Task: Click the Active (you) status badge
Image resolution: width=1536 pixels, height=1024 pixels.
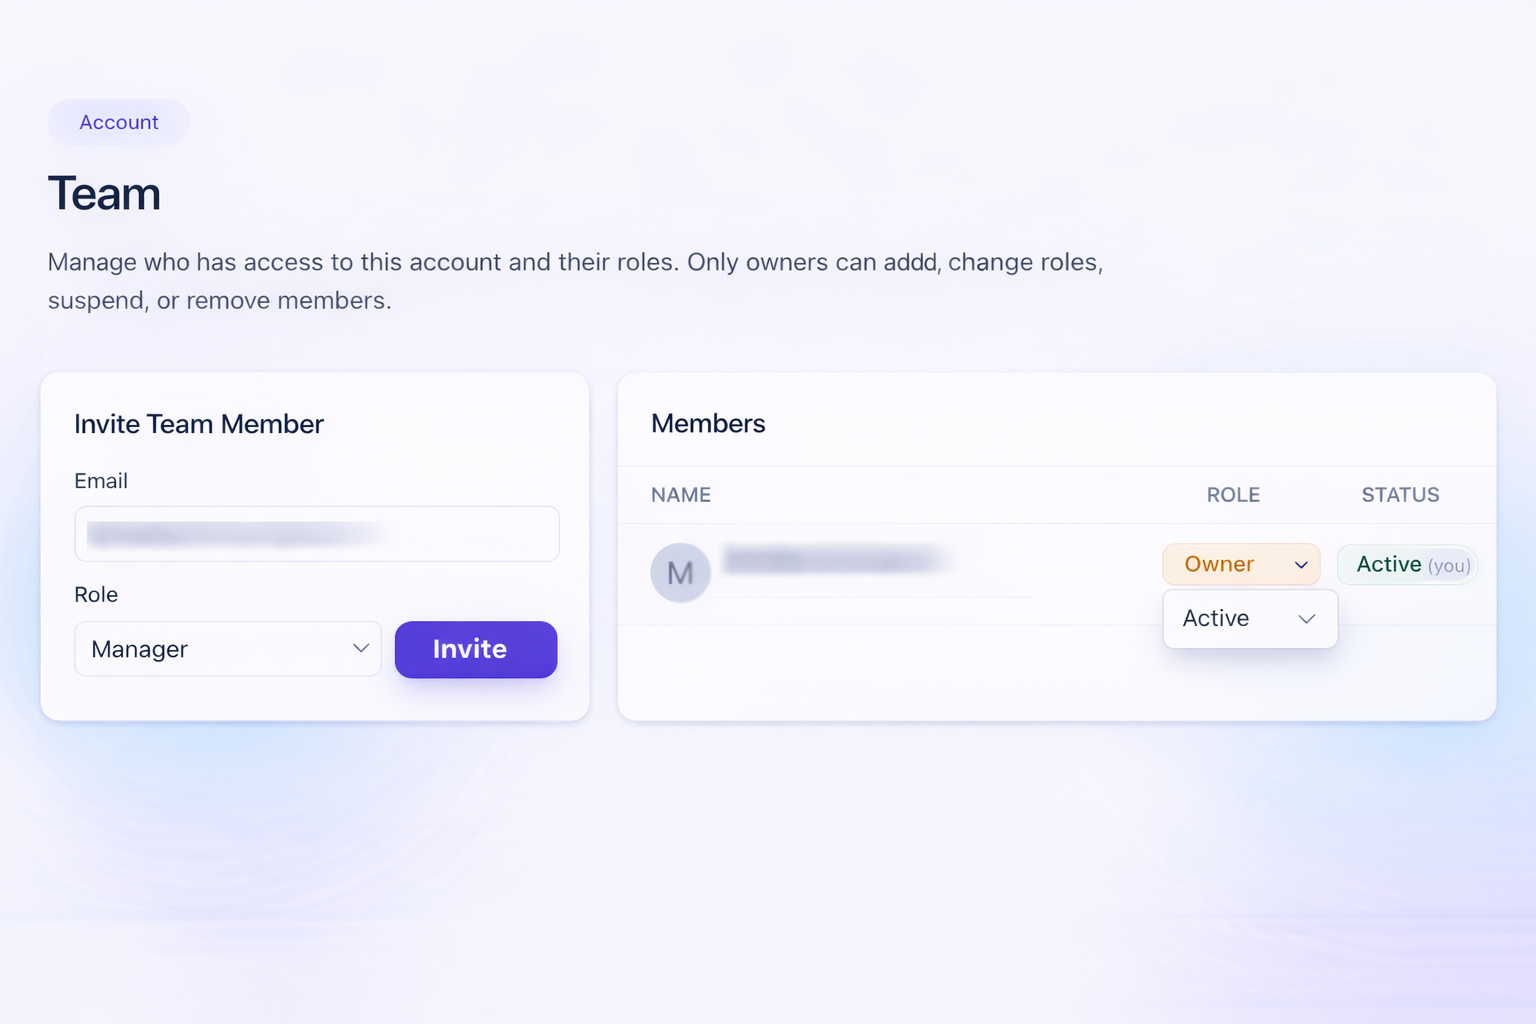Action: coord(1408,565)
